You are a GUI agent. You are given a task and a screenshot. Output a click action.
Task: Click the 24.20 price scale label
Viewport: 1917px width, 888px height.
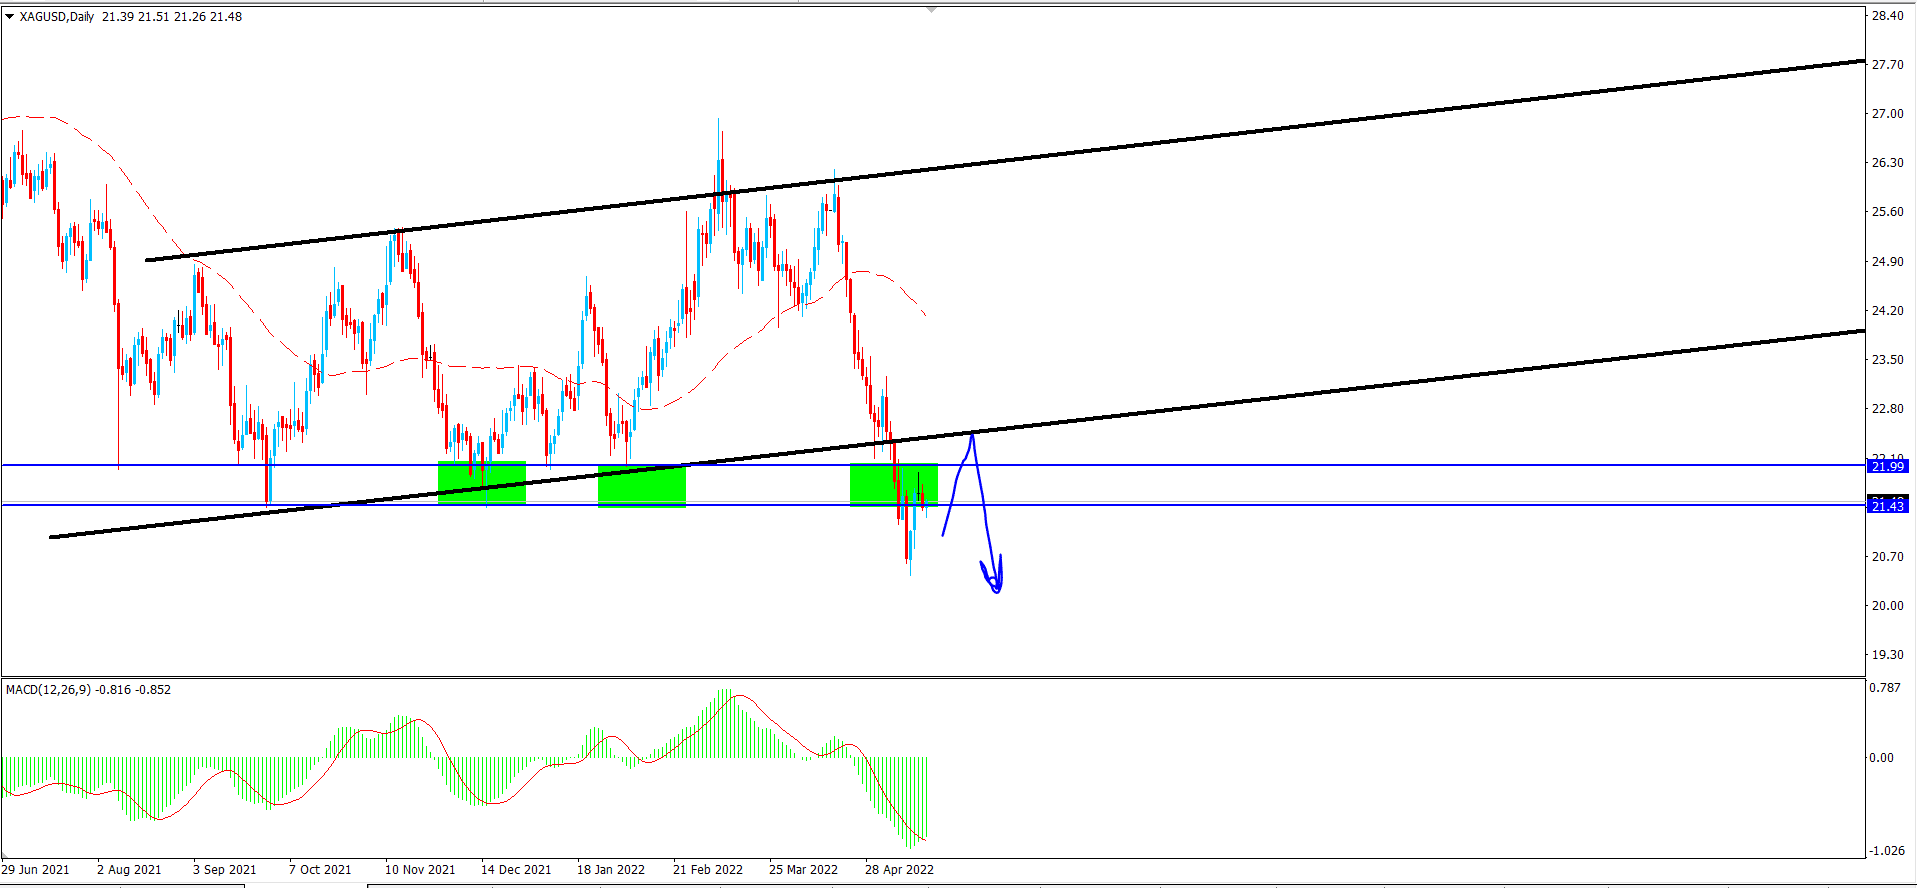tap(1888, 311)
